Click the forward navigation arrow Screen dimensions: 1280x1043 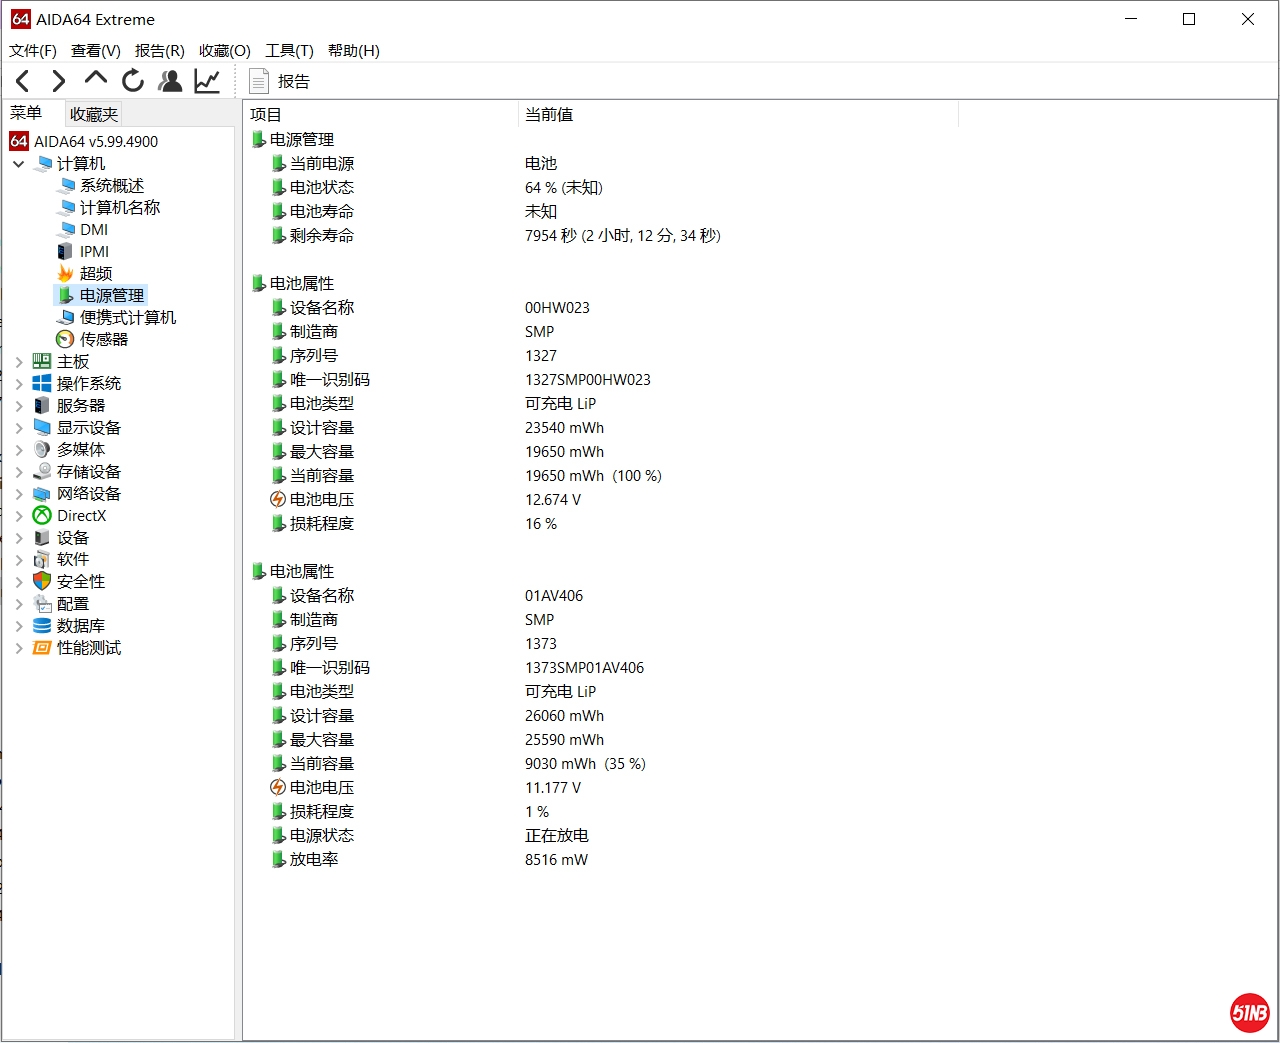point(59,81)
